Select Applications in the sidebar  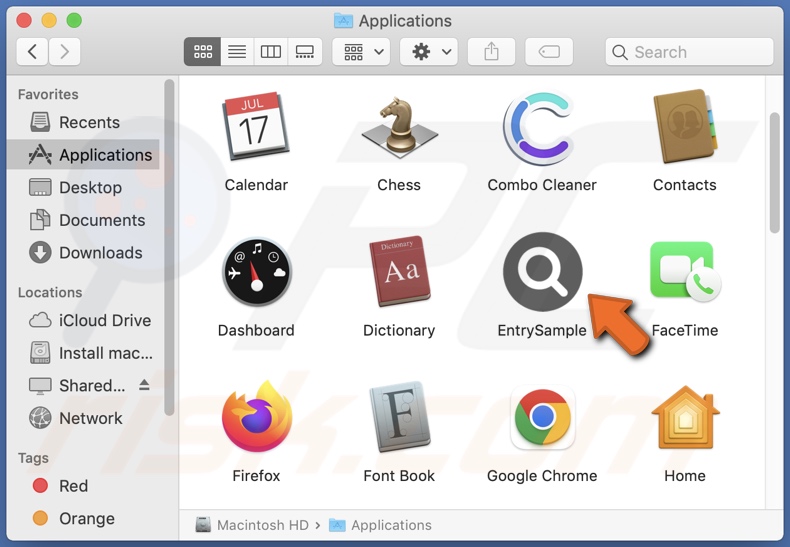point(83,155)
